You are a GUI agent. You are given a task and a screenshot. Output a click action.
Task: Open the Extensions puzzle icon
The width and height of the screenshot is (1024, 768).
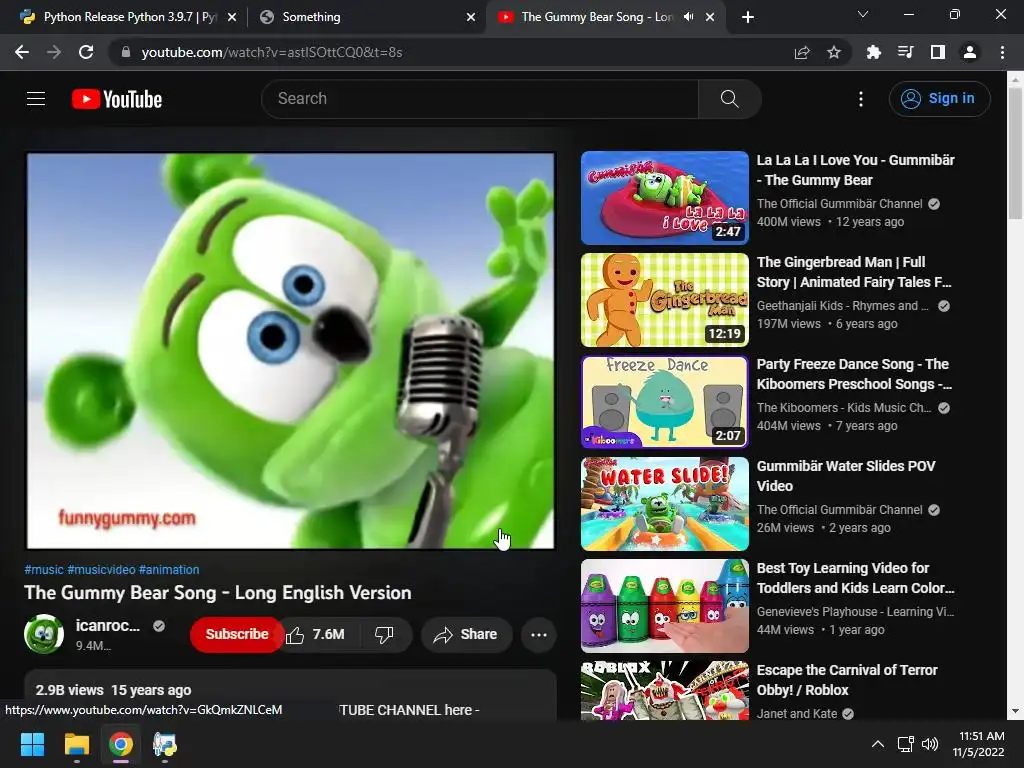pyautogui.click(x=873, y=52)
